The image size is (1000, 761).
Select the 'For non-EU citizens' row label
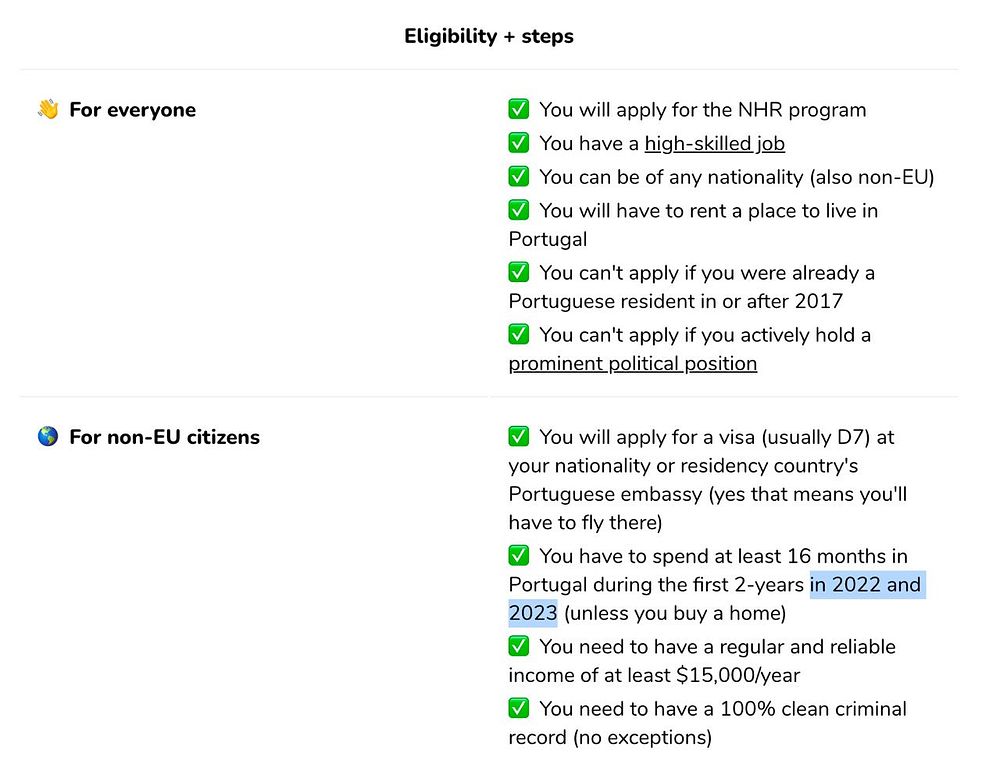pyautogui.click(x=164, y=437)
